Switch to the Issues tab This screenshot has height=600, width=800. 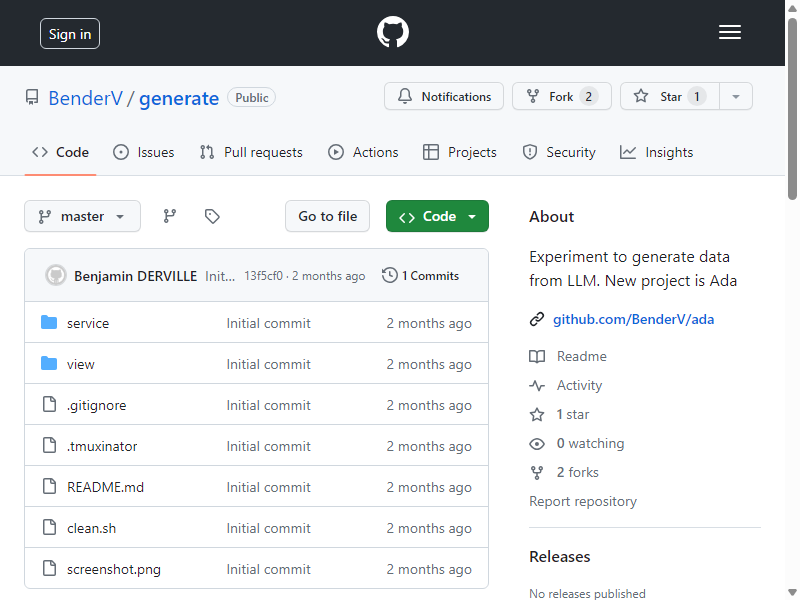(143, 152)
